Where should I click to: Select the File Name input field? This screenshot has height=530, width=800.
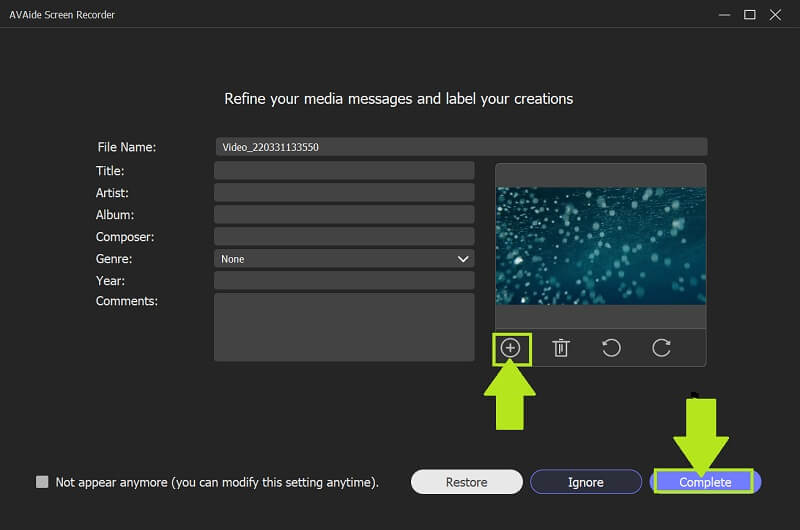point(460,147)
